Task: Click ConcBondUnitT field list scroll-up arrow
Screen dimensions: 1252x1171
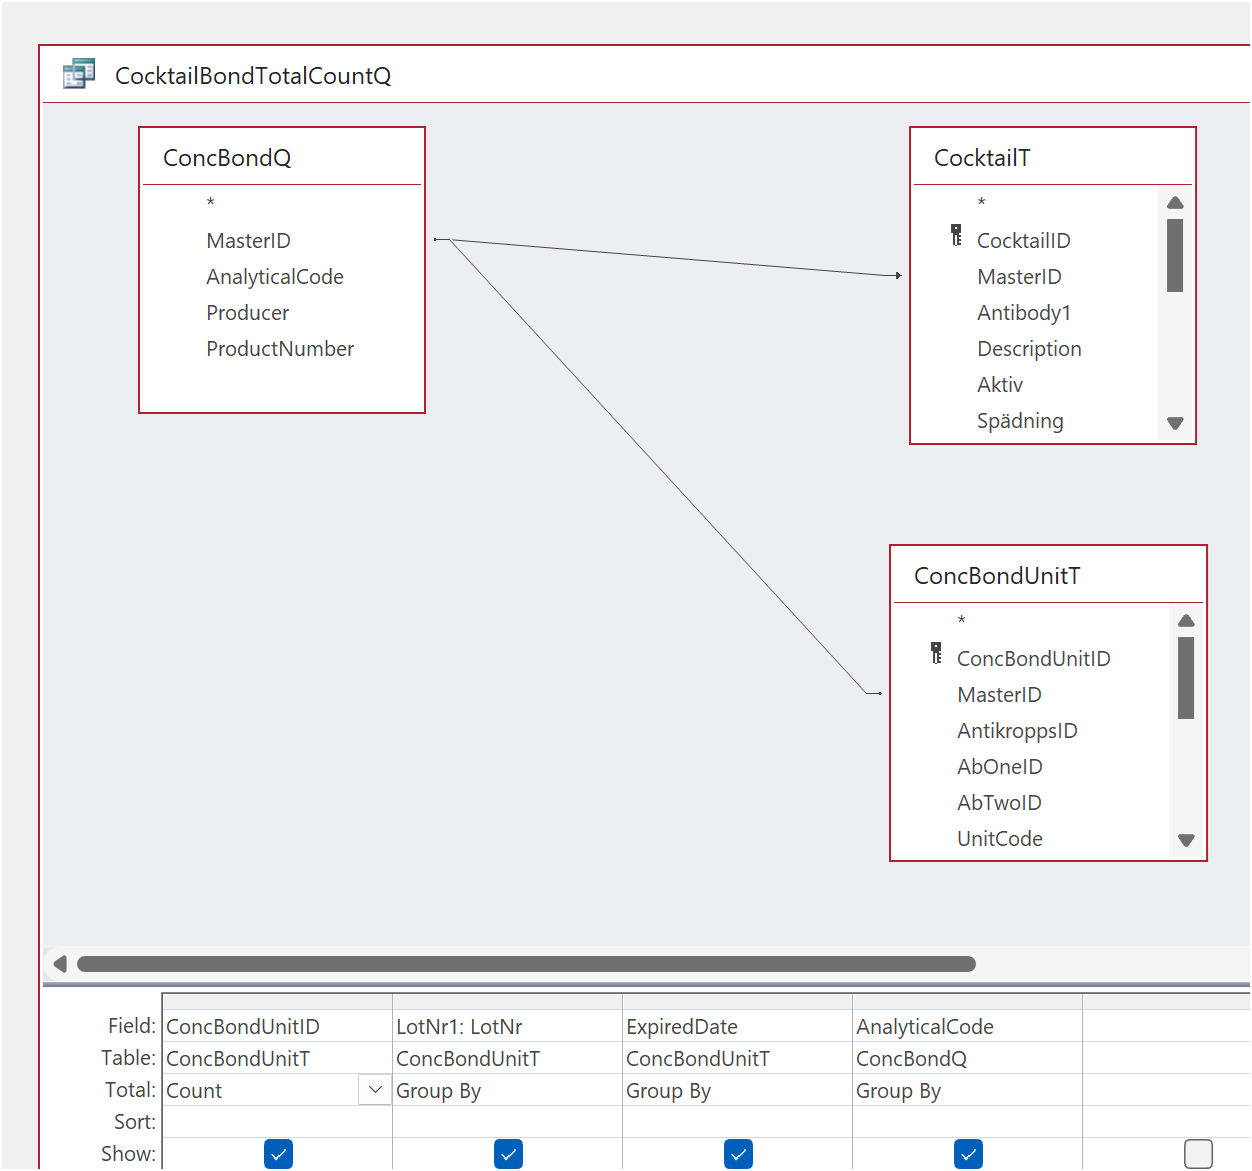Action: (1186, 621)
